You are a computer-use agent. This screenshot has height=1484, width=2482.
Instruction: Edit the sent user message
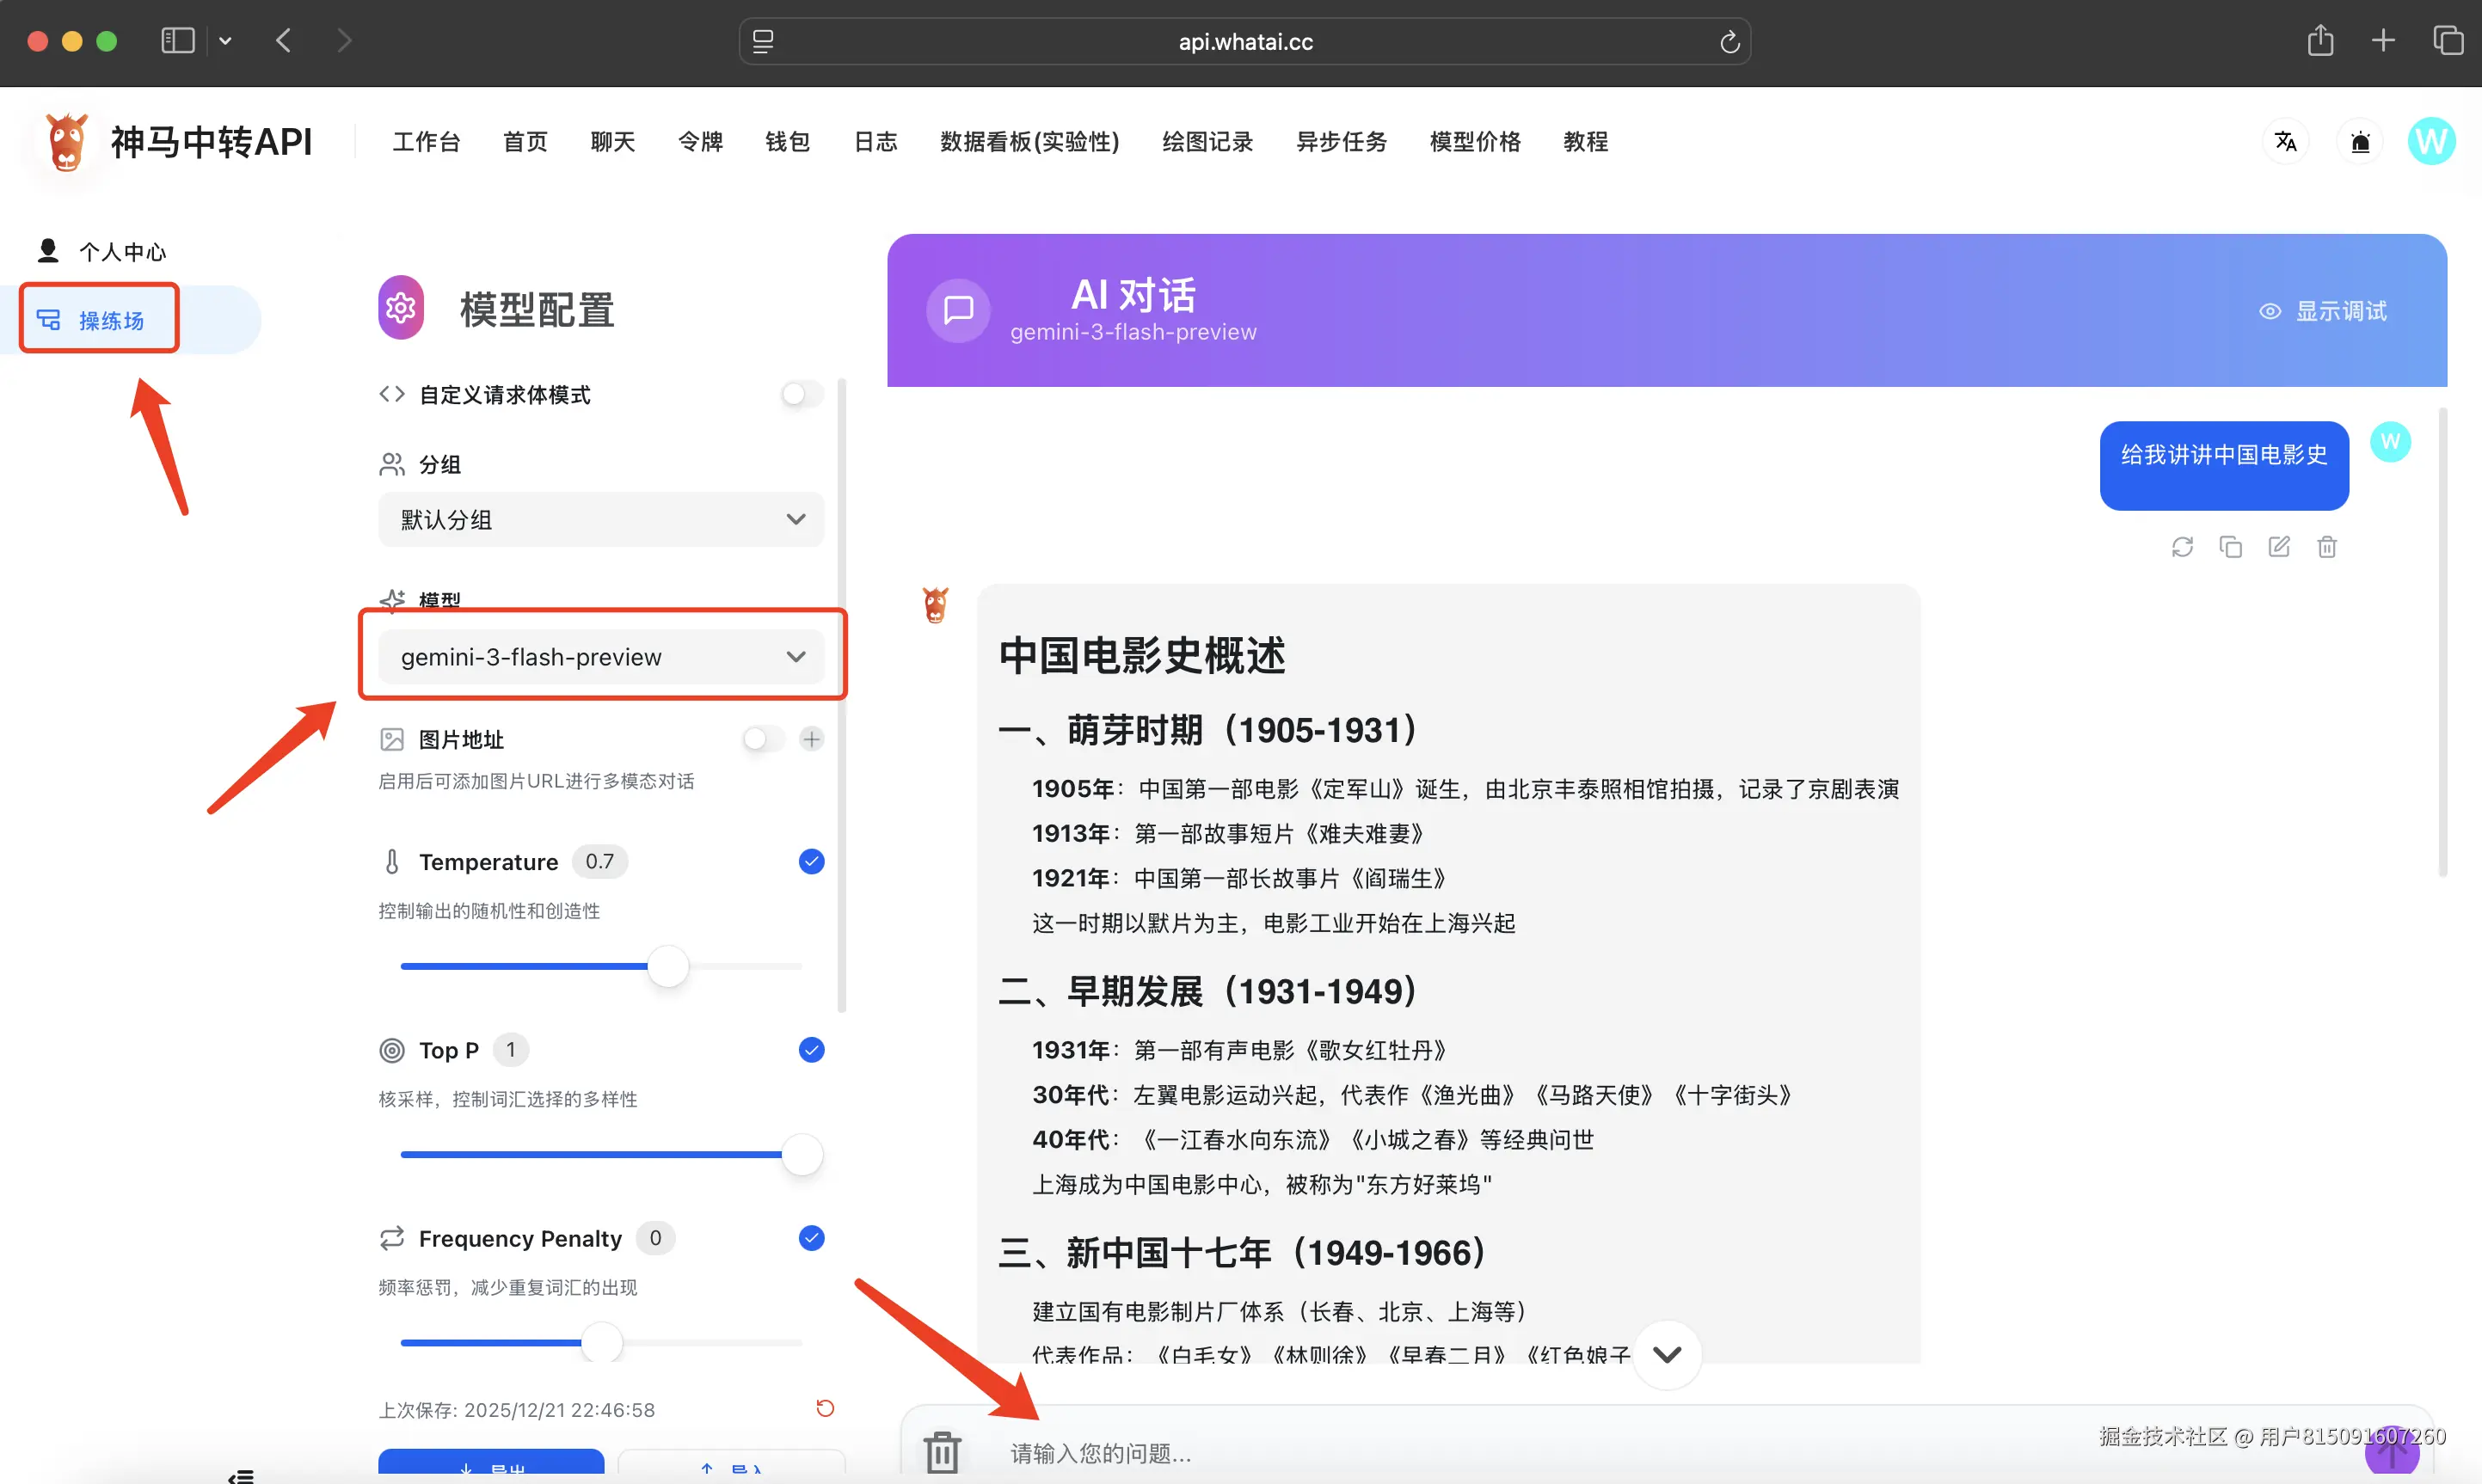tap(2279, 546)
